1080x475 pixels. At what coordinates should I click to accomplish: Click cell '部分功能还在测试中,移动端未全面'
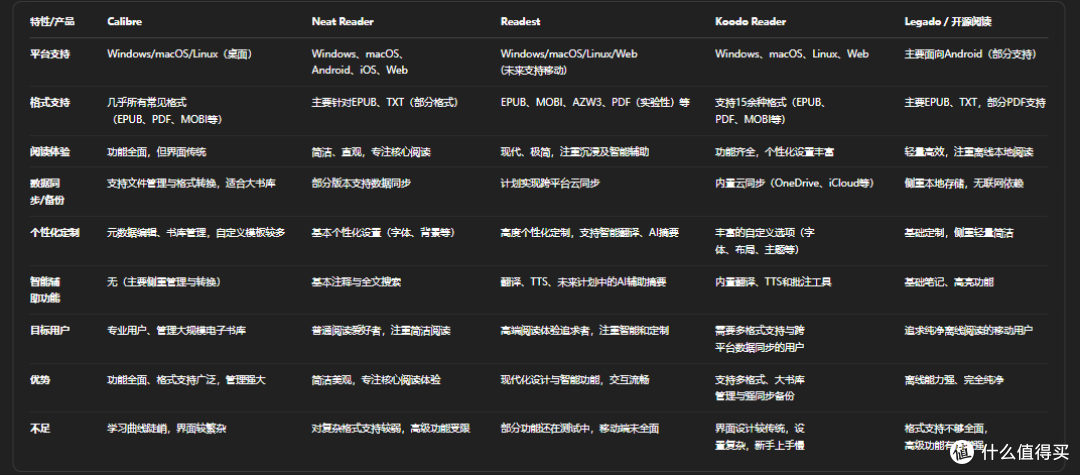pyautogui.click(x=580, y=428)
